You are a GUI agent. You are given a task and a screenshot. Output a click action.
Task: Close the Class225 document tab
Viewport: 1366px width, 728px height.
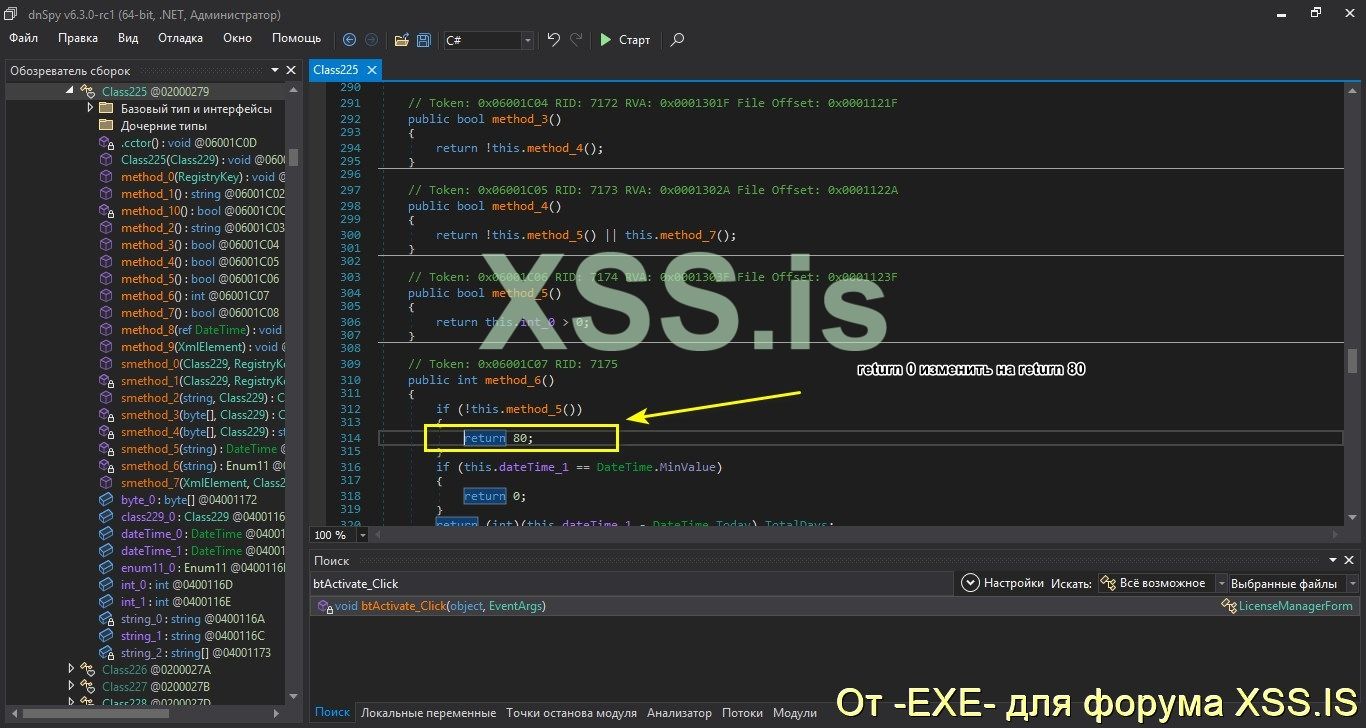coord(371,70)
